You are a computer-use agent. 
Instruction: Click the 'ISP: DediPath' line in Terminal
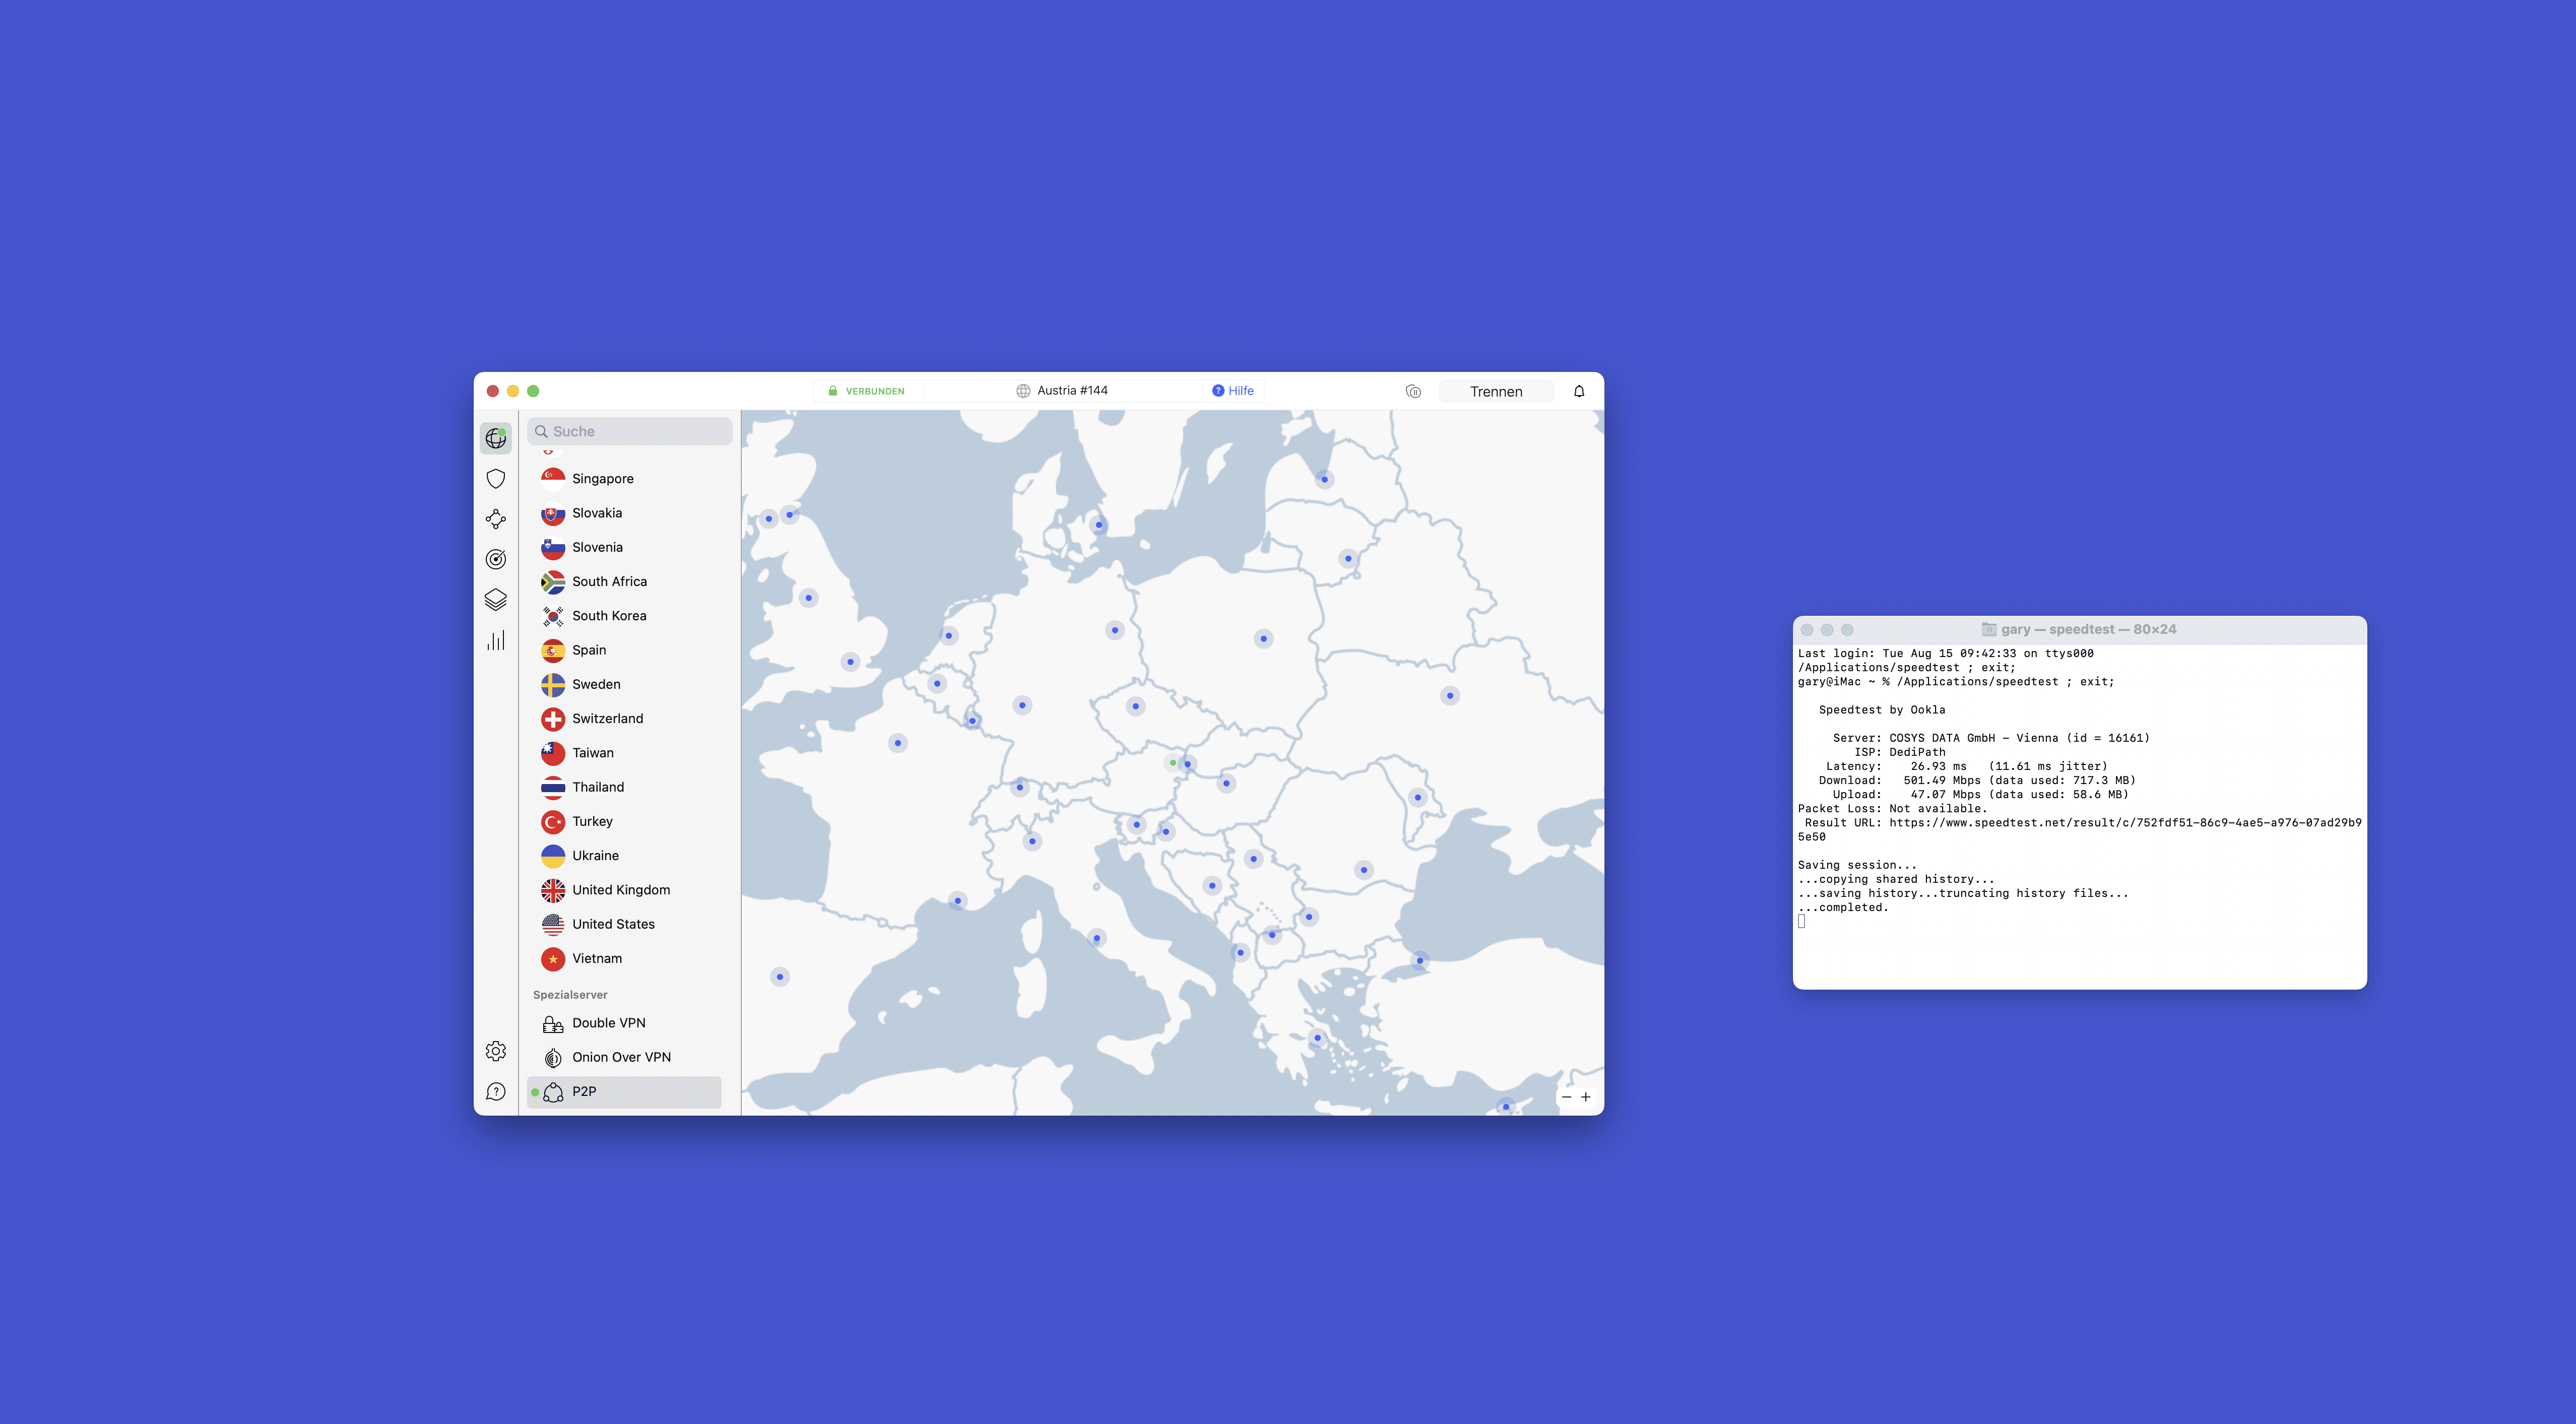click(x=1900, y=752)
